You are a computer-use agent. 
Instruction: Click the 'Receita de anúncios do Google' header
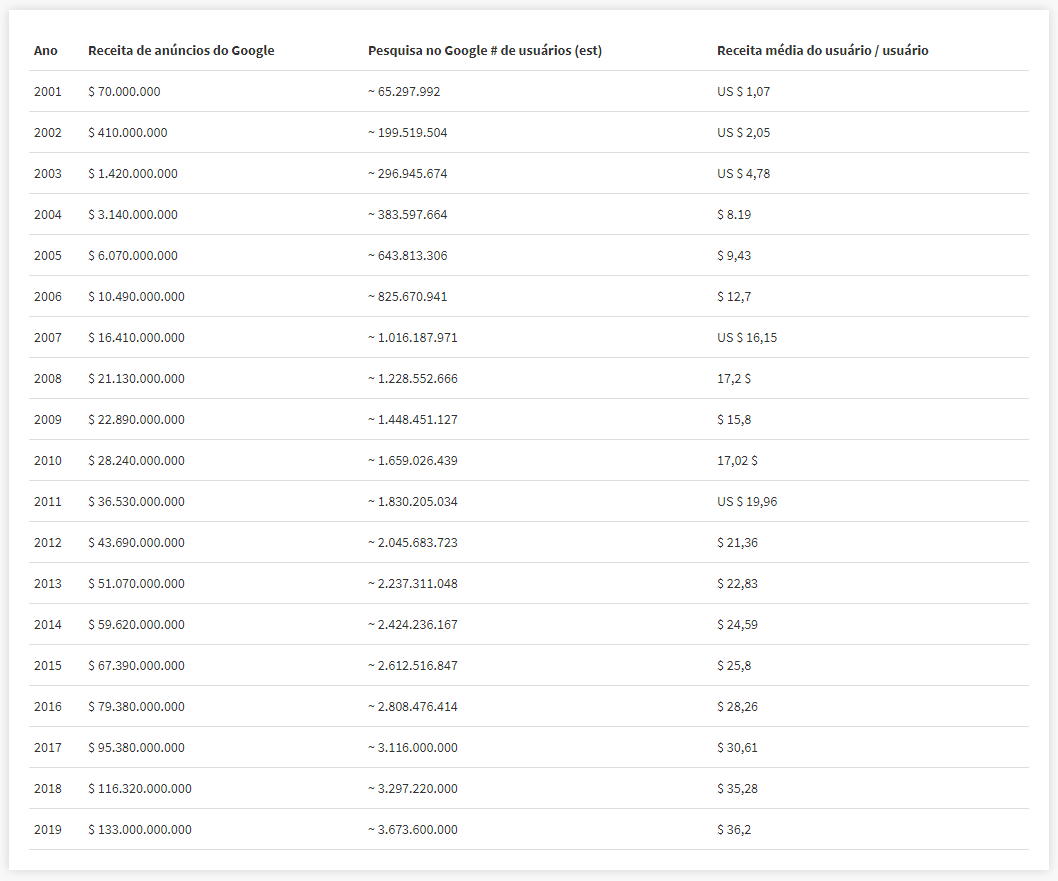point(181,51)
